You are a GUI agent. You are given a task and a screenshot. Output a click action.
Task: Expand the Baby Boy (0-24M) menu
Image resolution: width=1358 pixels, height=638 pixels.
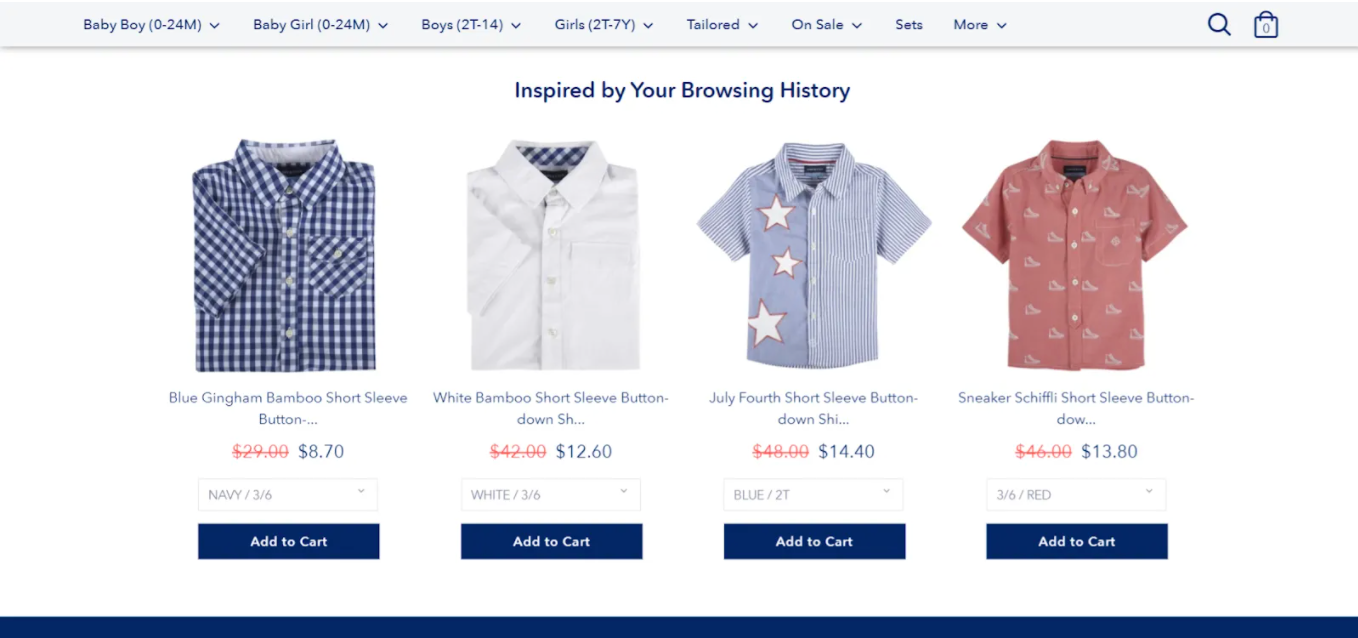point(151,25)
